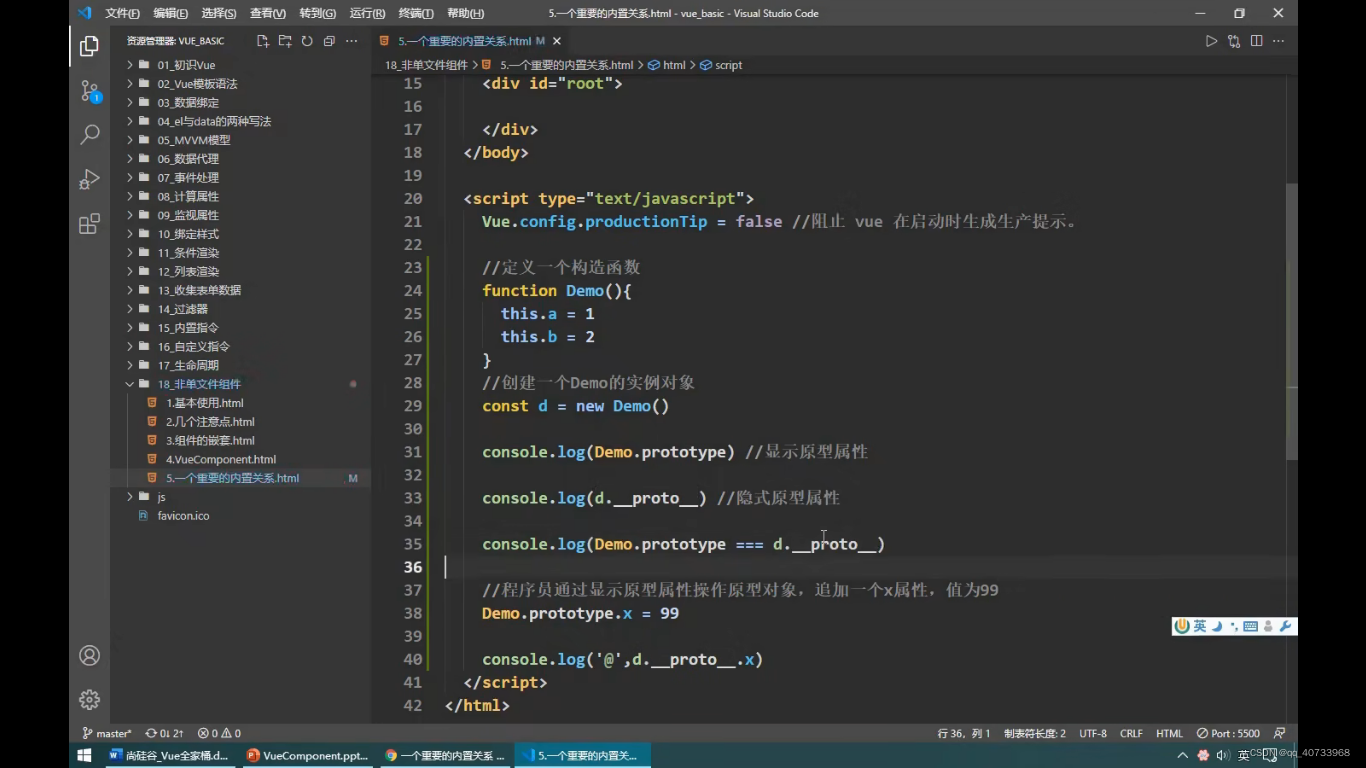The height and width of the screenshot is (768, 1366).
Task: Expand the js folder
Action: [240, 497]
